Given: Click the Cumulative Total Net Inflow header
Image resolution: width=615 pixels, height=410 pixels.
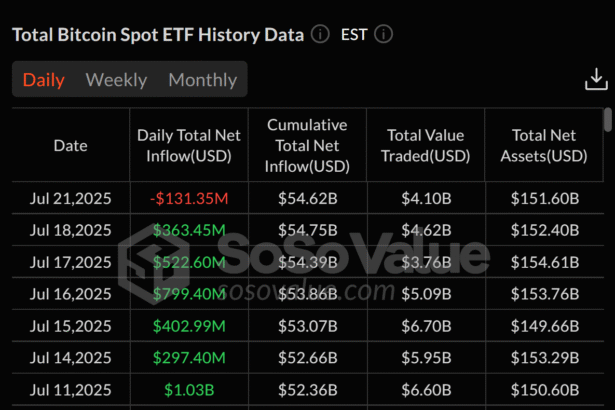Looking at the screenshot, I should point(307,145).
